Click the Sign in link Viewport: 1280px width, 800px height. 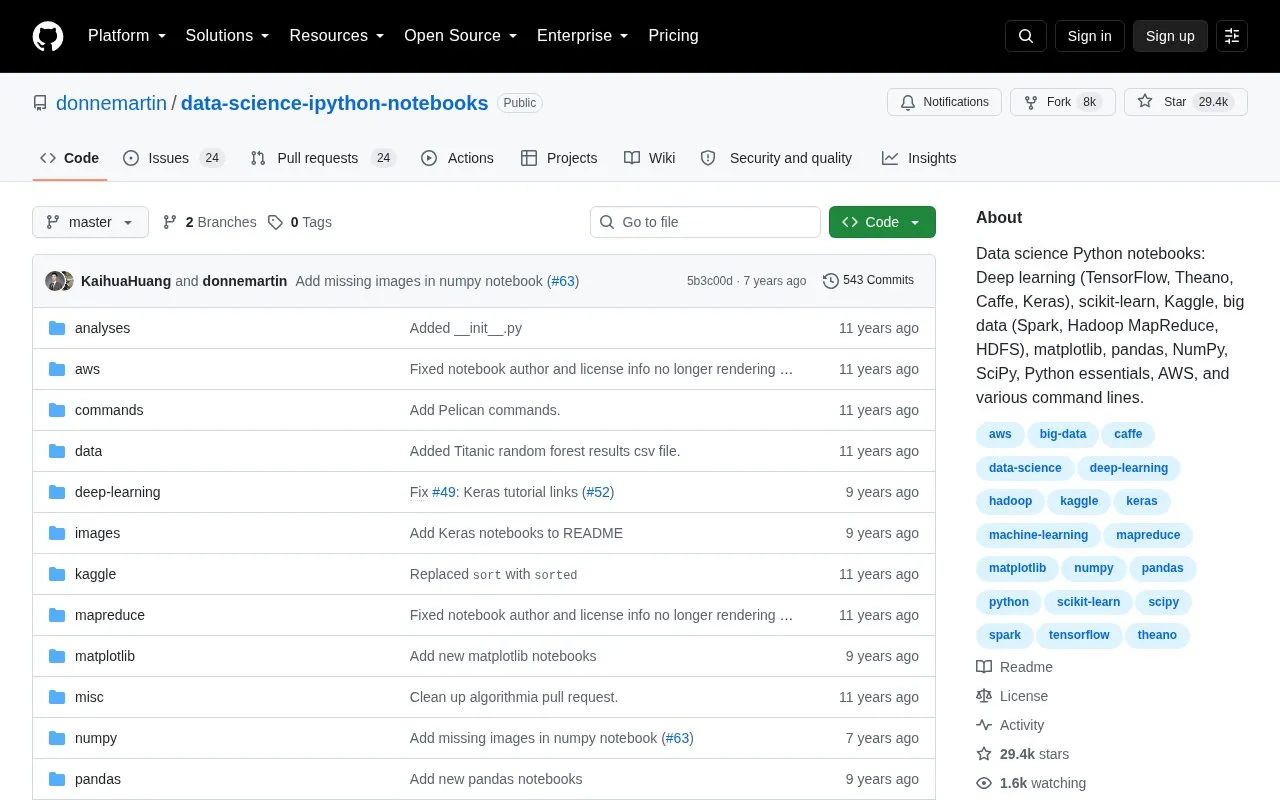(x=1089, y=36)
